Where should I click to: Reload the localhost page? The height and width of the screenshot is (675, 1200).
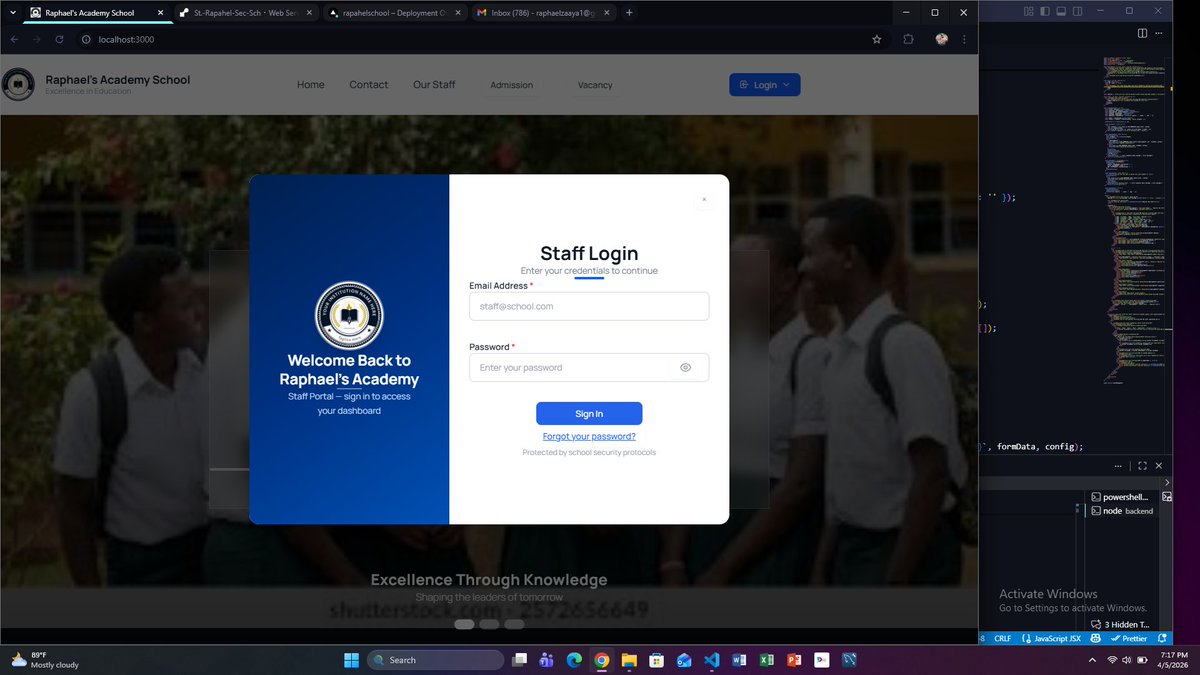60,39
